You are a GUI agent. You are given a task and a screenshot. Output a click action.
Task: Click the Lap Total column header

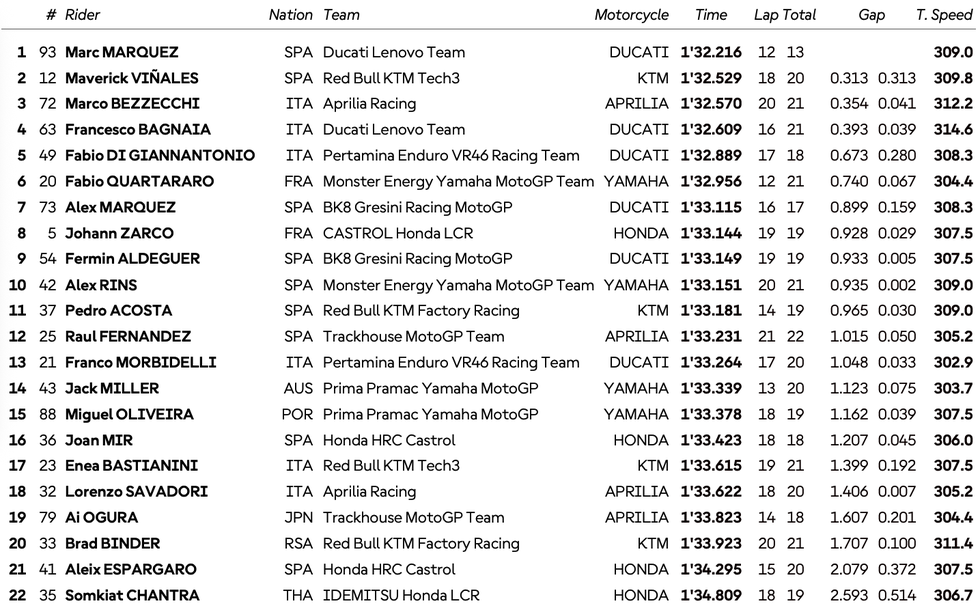click(784, 15)
